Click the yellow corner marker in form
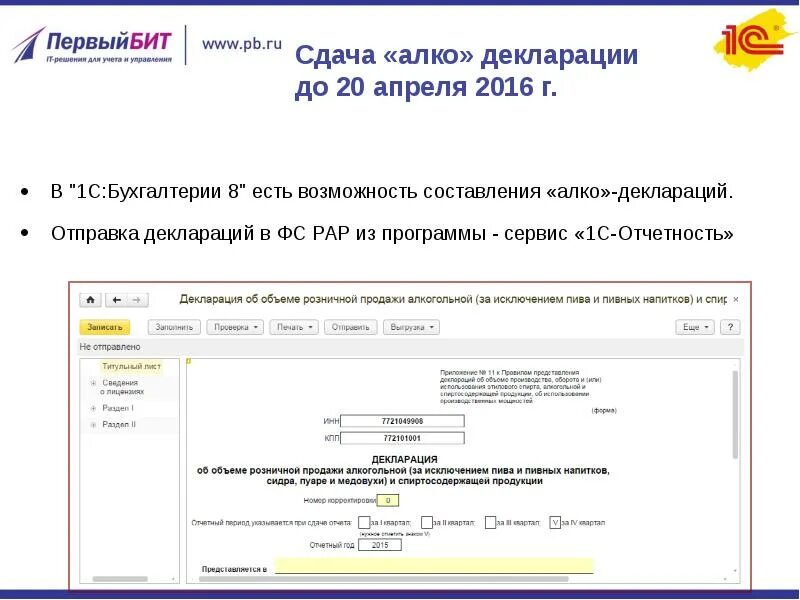800x600 pixels. pyautogui.click(x=189, y=361)
